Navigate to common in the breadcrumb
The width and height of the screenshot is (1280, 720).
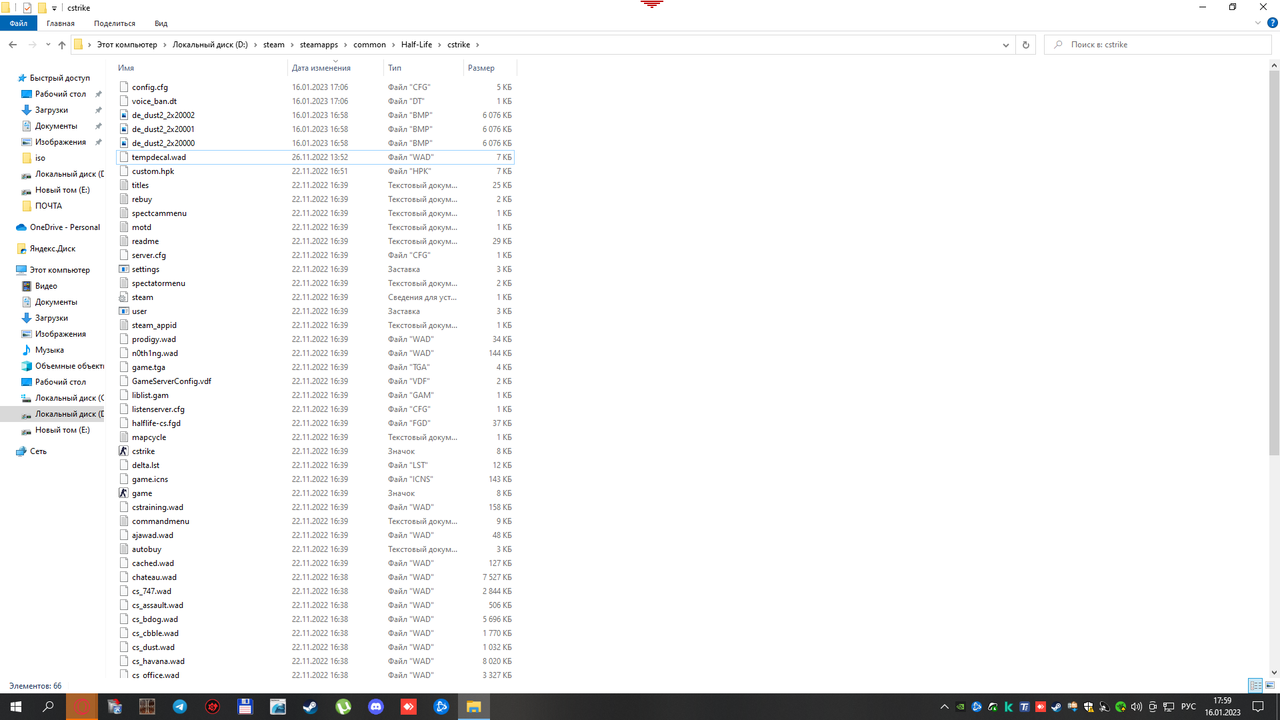(x=369, y=45)
